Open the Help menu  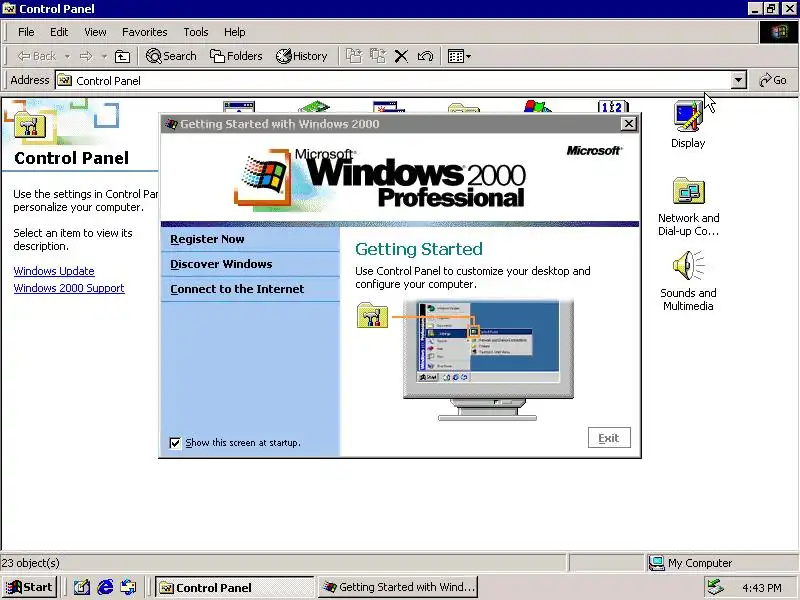pos(235,32)
